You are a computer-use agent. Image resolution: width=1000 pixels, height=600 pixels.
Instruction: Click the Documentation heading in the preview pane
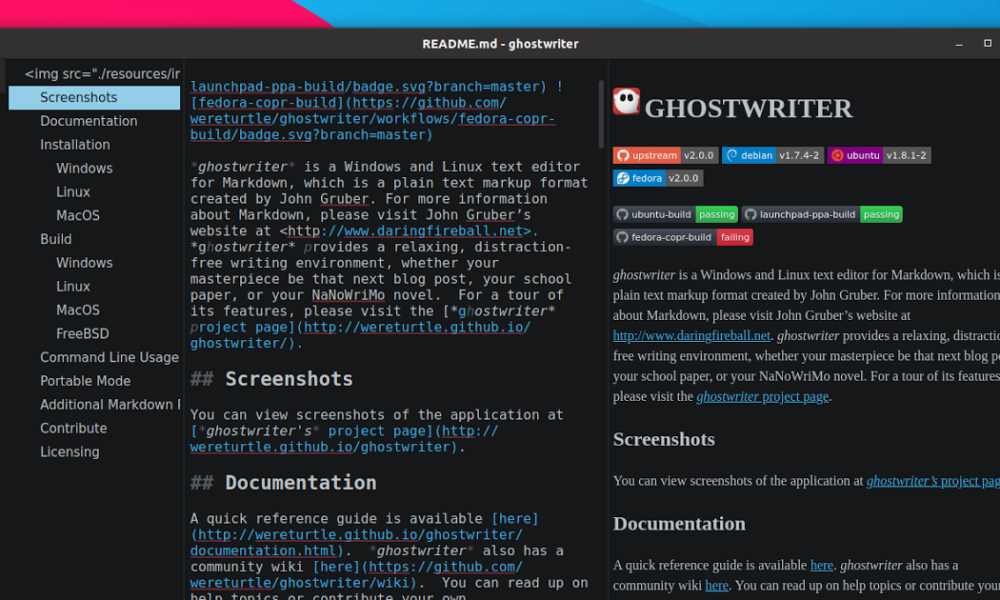click(x=679, y=523)
